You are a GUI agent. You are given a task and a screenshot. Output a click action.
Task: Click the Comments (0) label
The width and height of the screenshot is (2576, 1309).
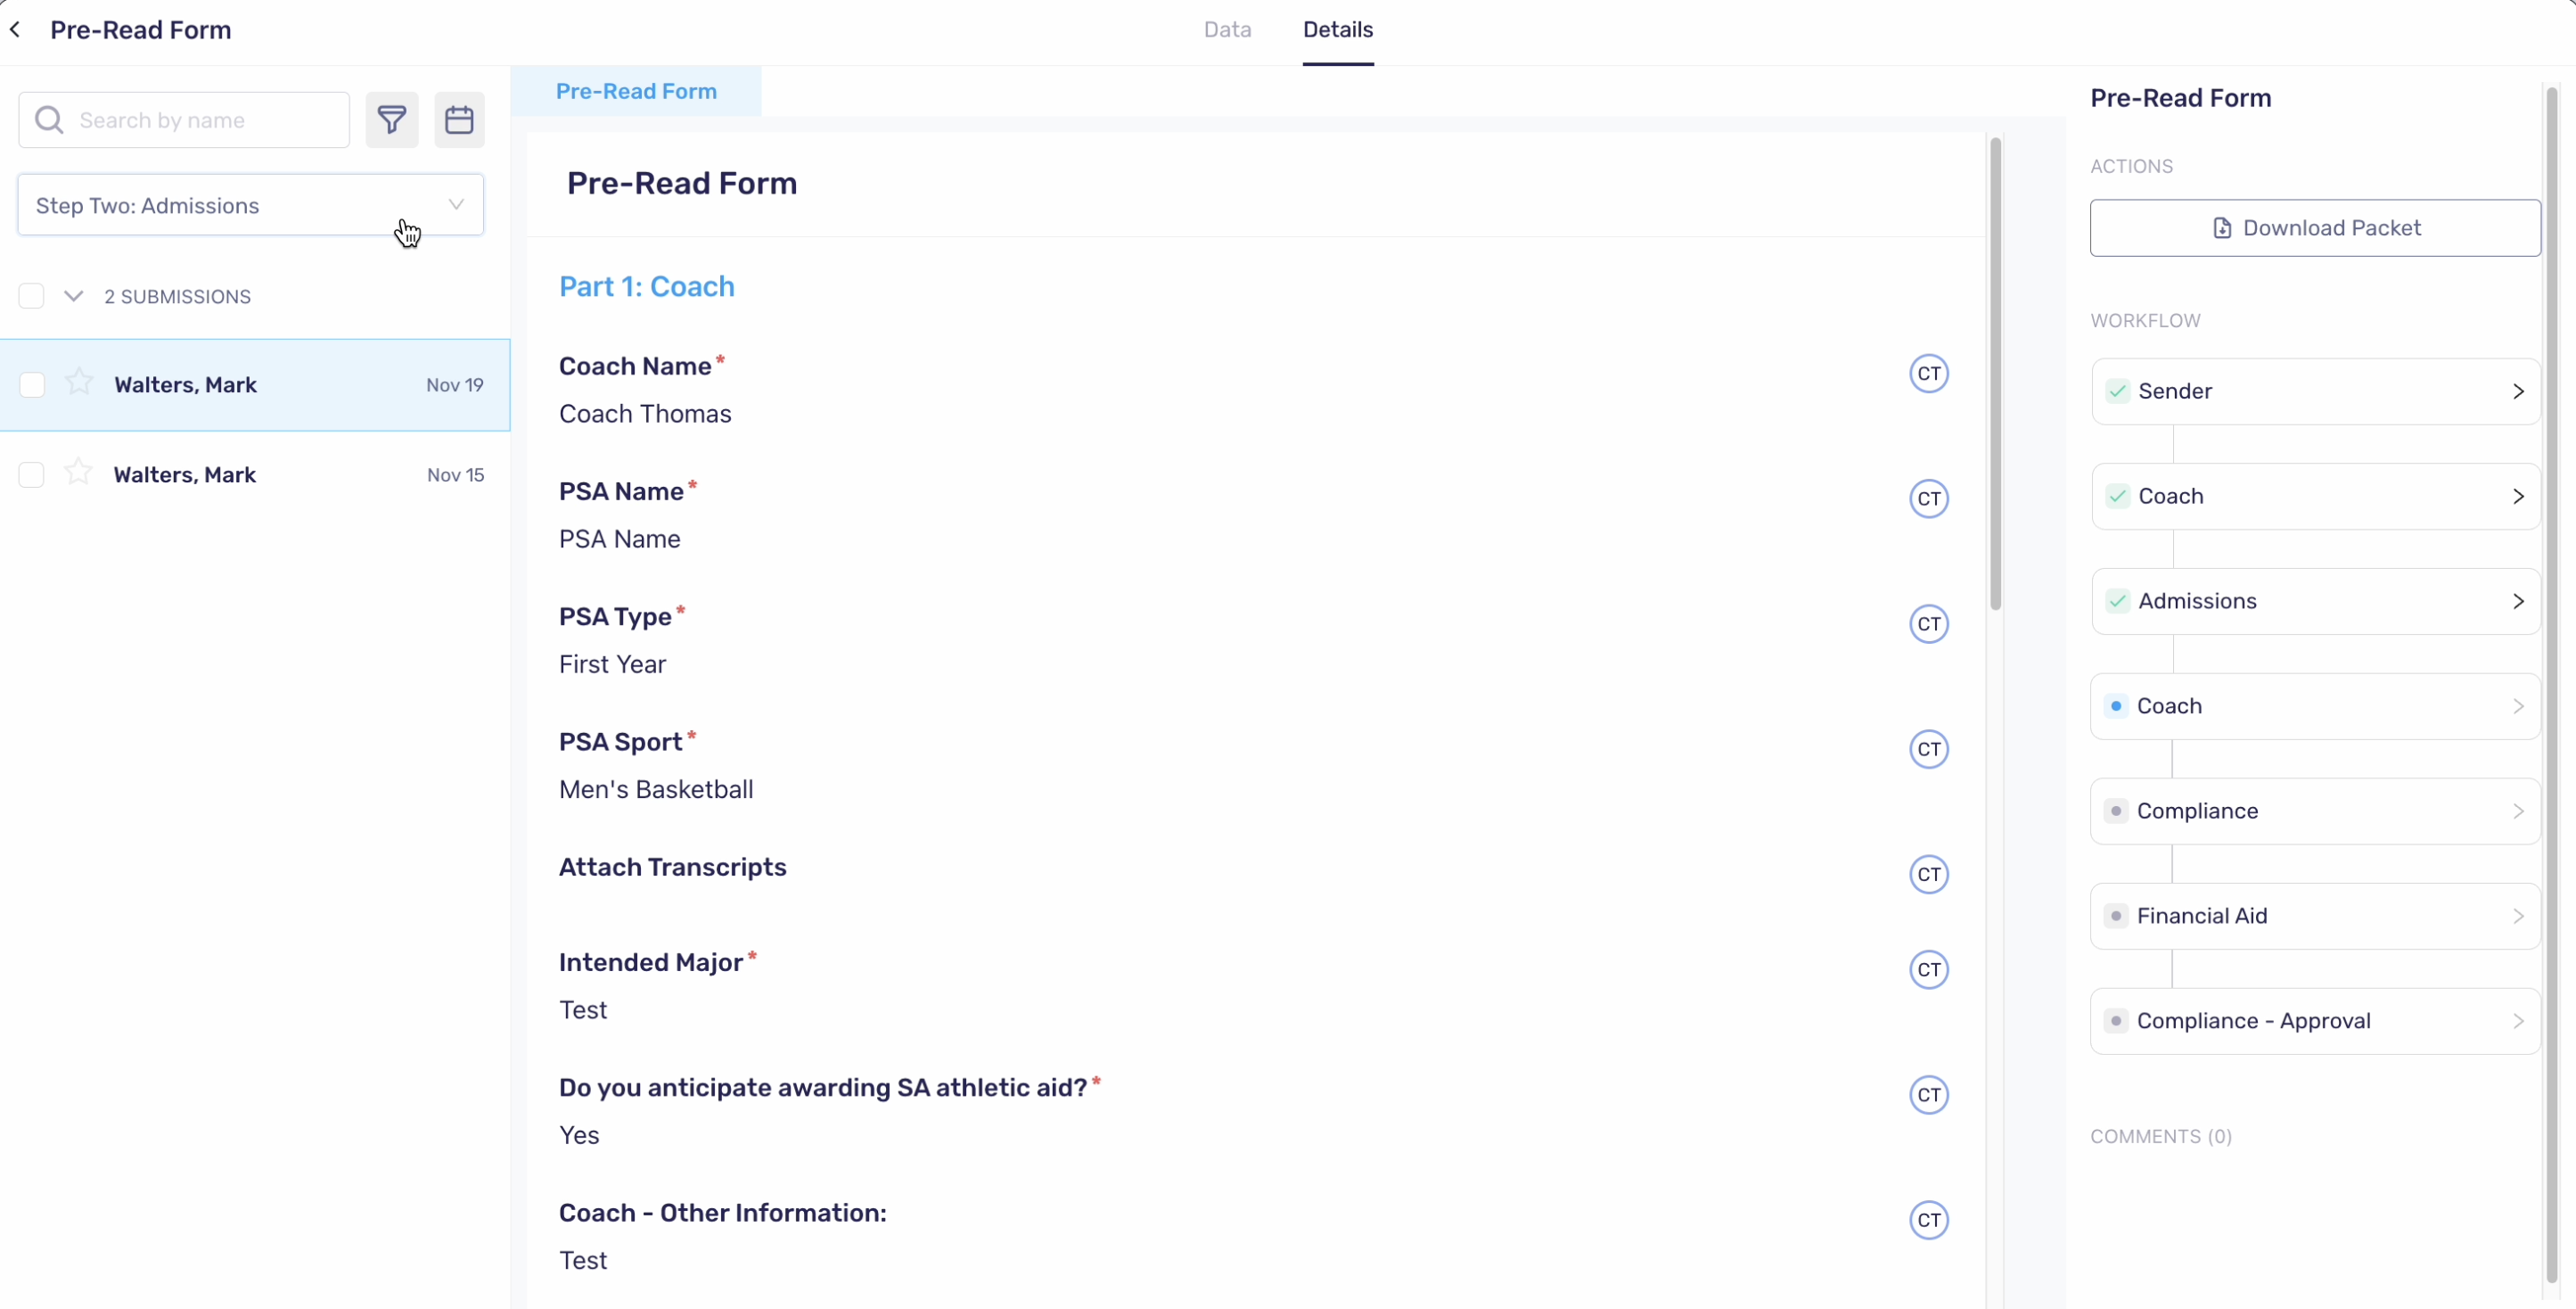coord(2161,1137)
